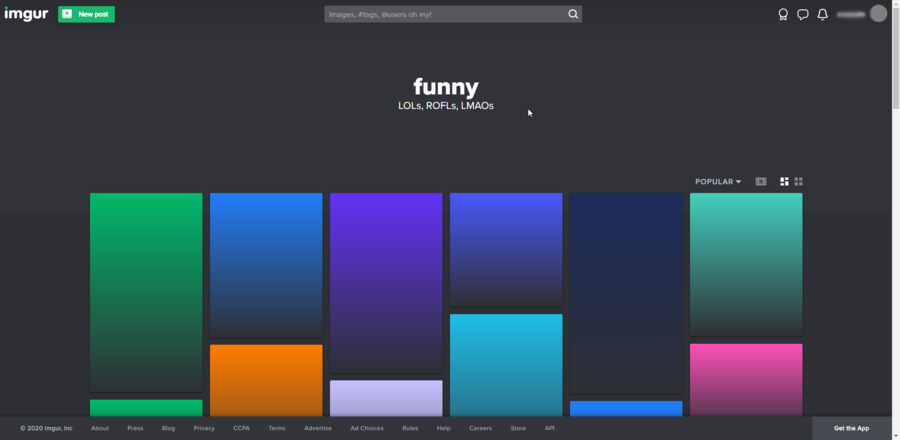Open the pink post thumbnail

746,380
